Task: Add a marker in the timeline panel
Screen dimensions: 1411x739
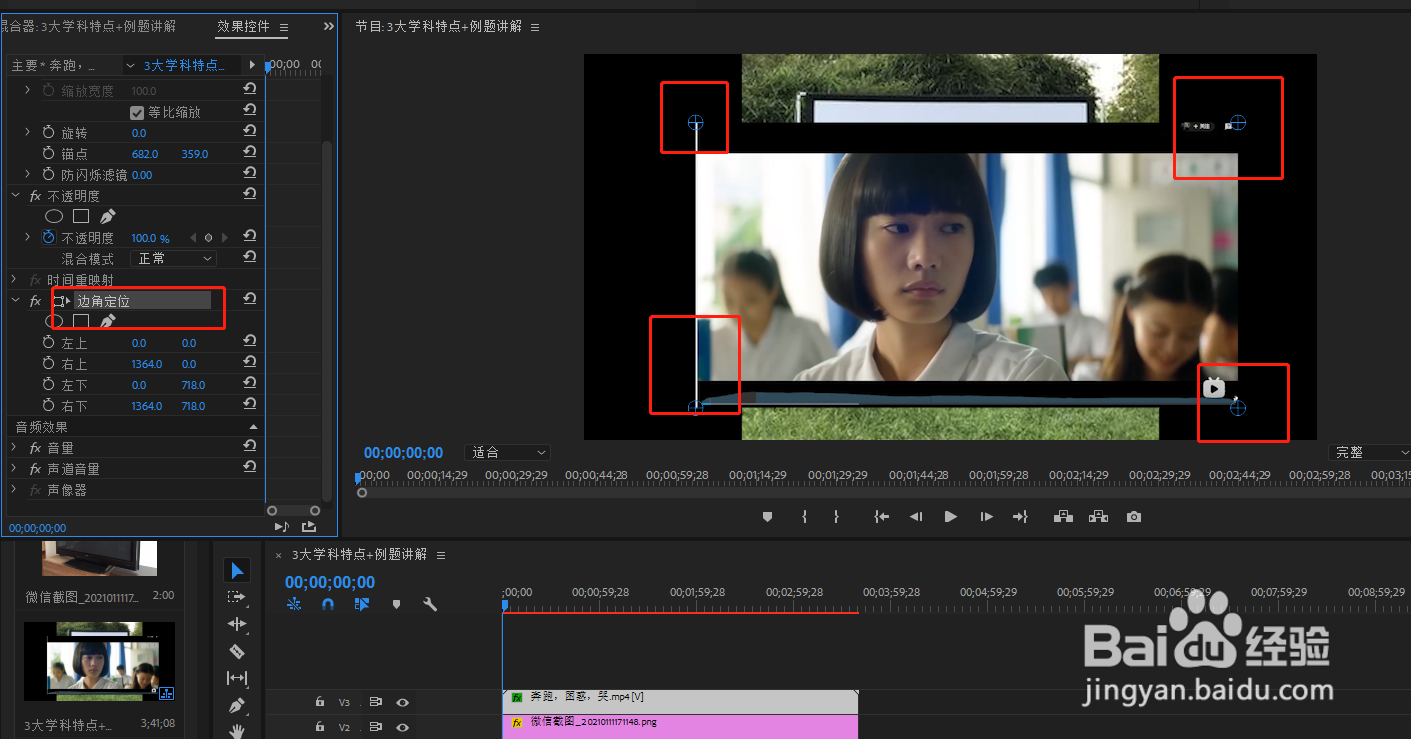Action: click(396, 604)
